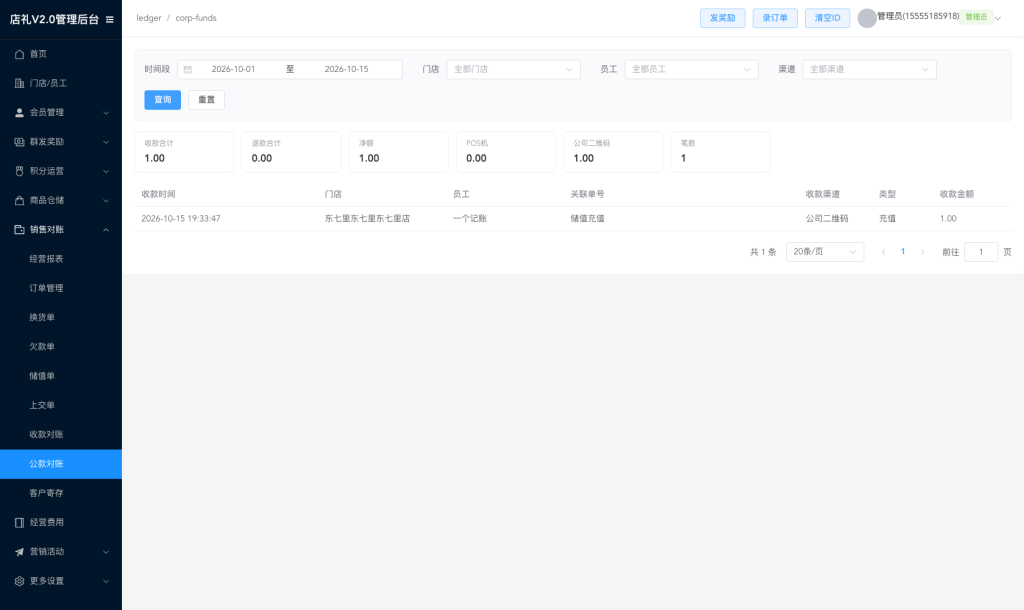Viewport: 1024px width, 610px height.
Task: Click cell 2026-10-15 19:33:47
Action: pos(181,219)
